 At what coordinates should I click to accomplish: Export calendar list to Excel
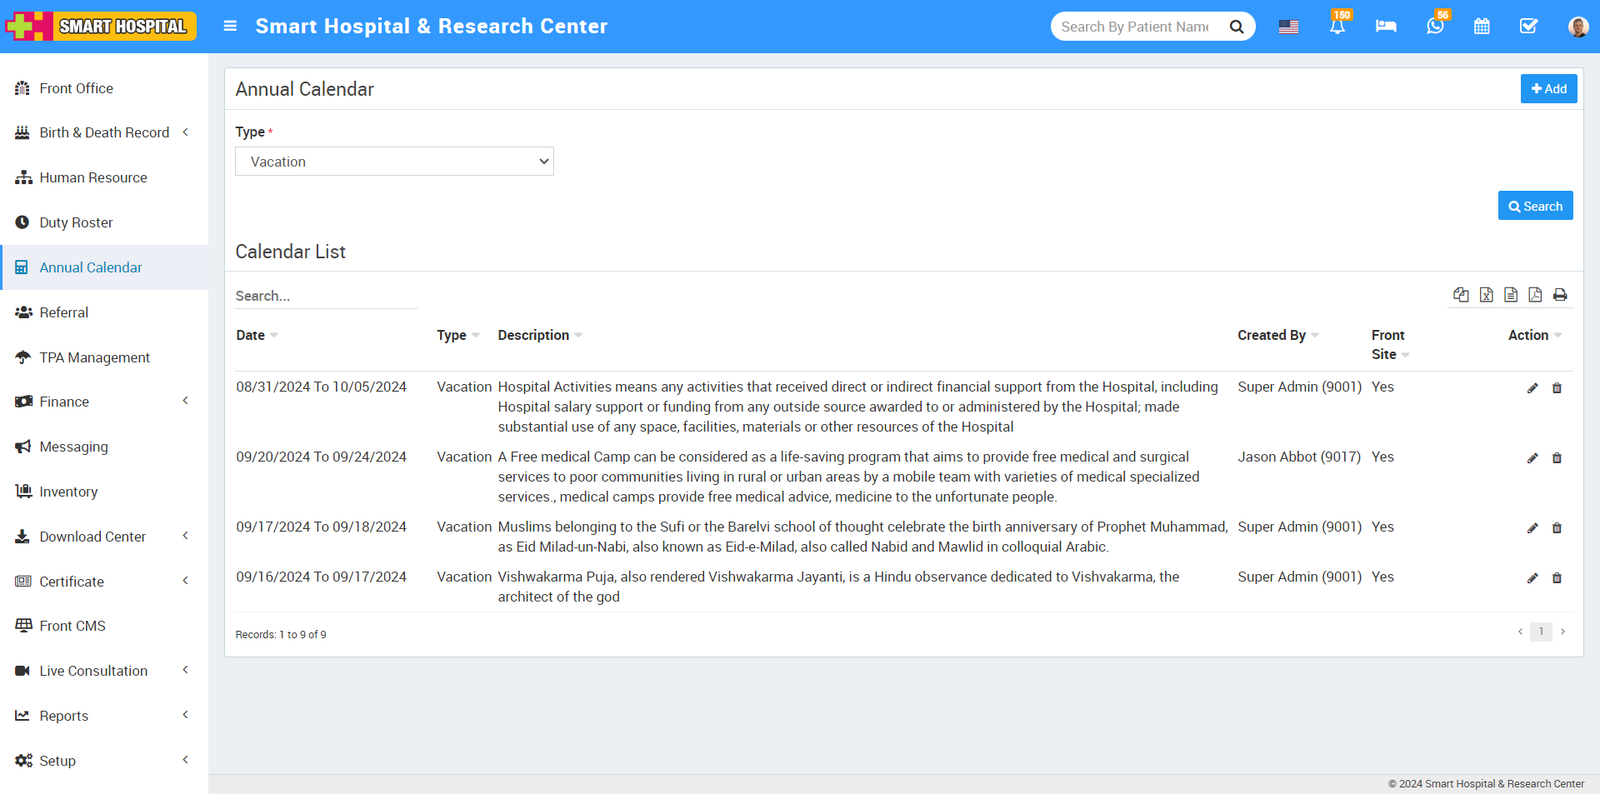coord(1486,295)
